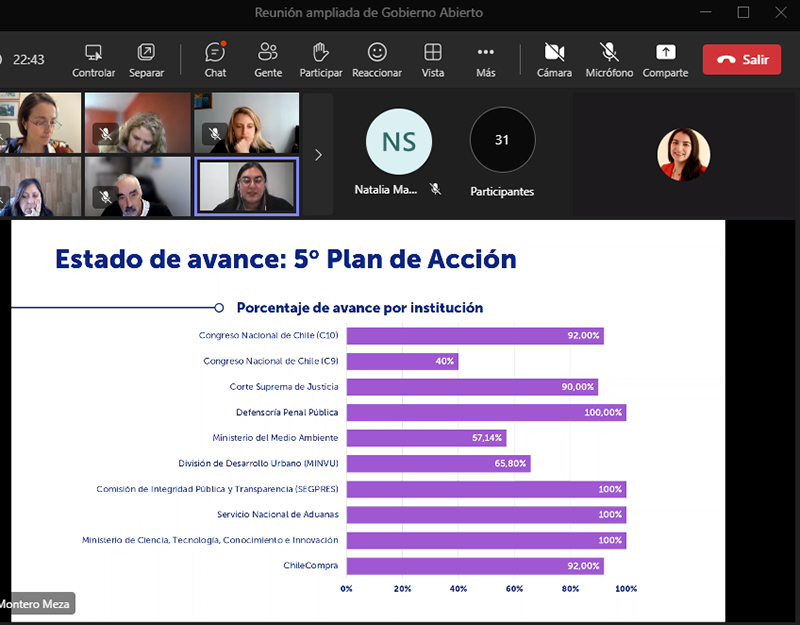The width and height of the screenshot is (800, 625).
Task: Click the Montero Meza presenter name label
Action: (35, 604)
